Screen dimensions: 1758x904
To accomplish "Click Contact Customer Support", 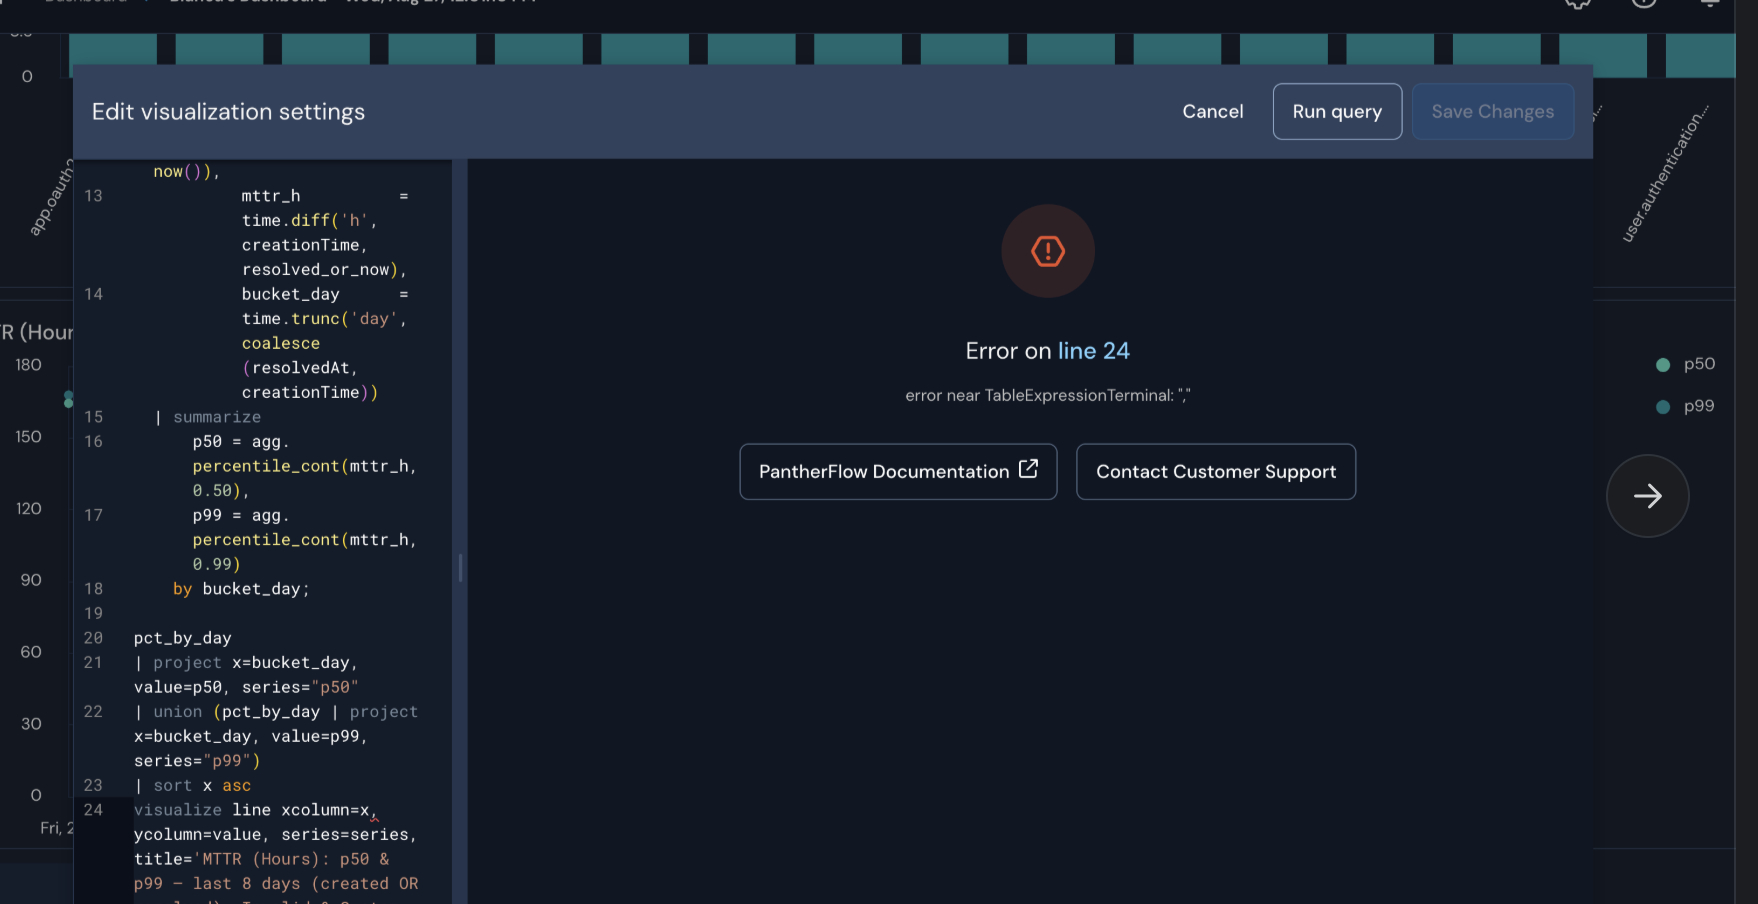I will pos(1215,471).
